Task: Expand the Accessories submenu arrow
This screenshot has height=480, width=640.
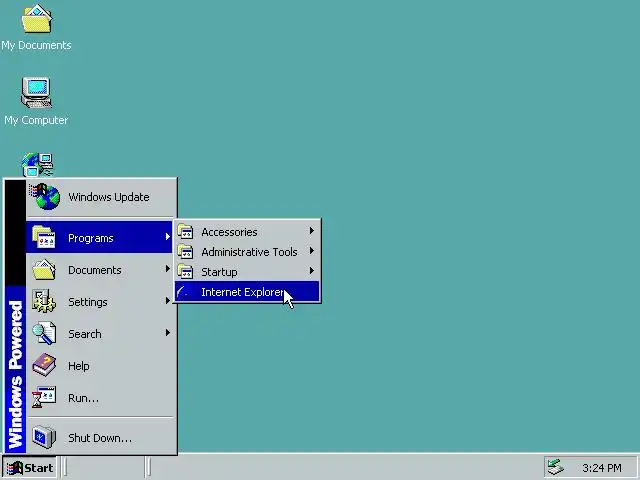Action: 312,231
